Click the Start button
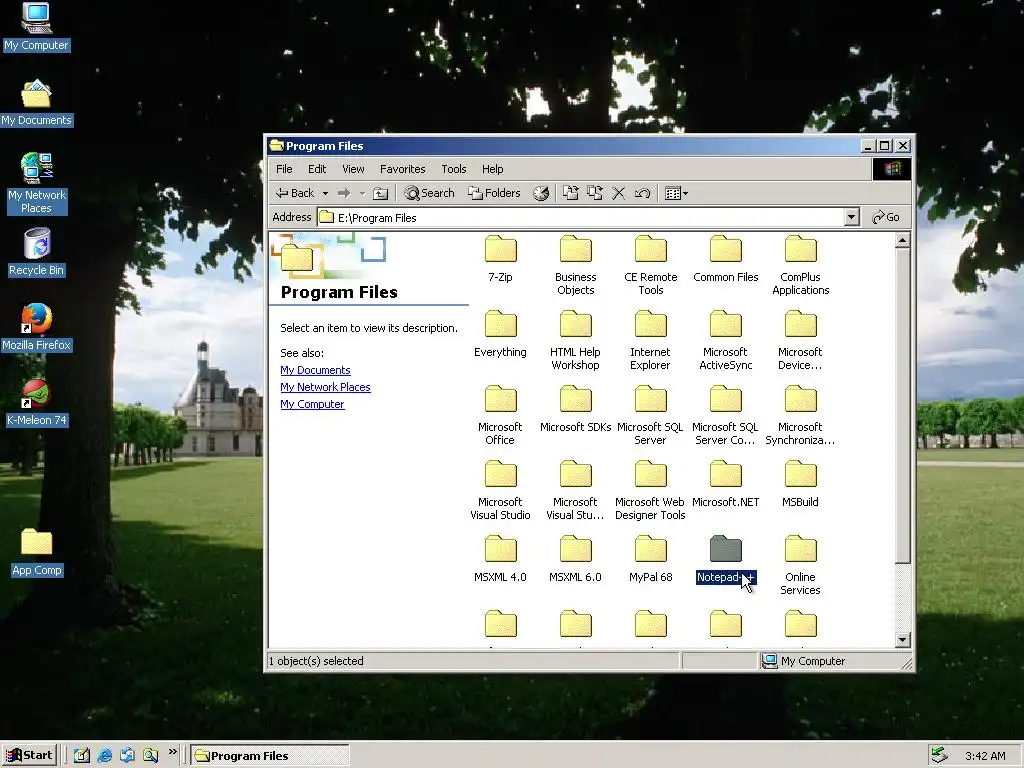 29,756
